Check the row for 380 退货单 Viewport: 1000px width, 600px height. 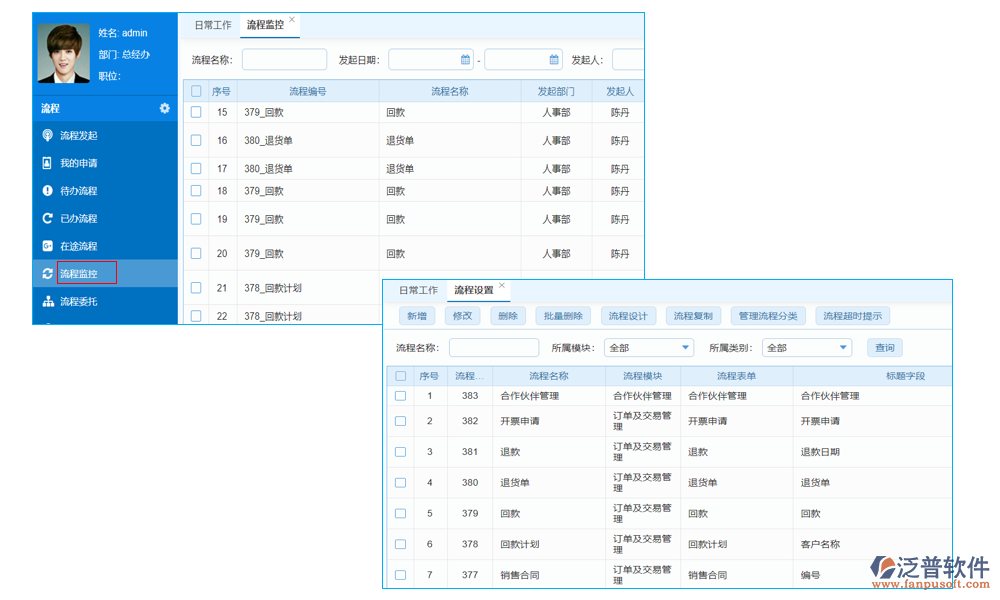401,482
